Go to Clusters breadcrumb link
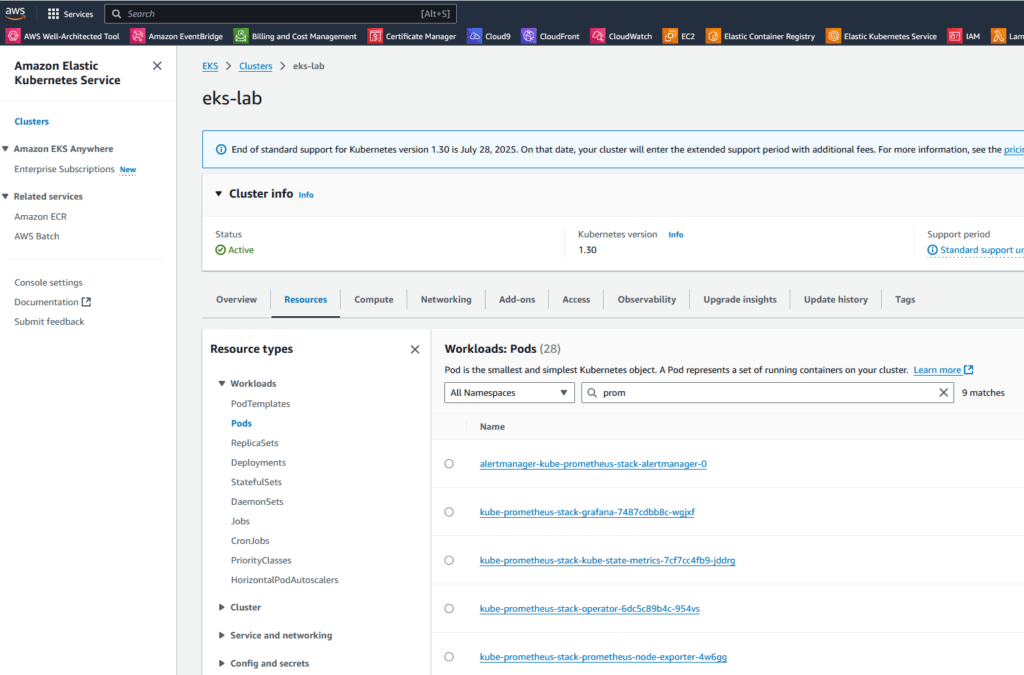The height and width of the screenshot is (675, 1024). point(255,66)
